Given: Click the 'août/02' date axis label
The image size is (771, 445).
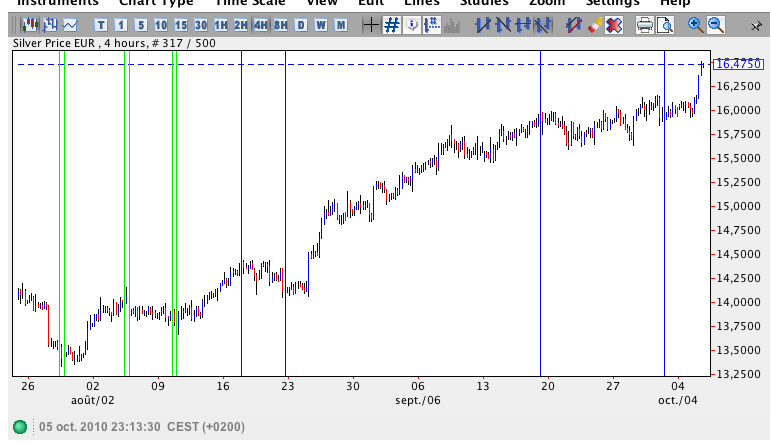Looking at the screenshot, I should (93, 401).
